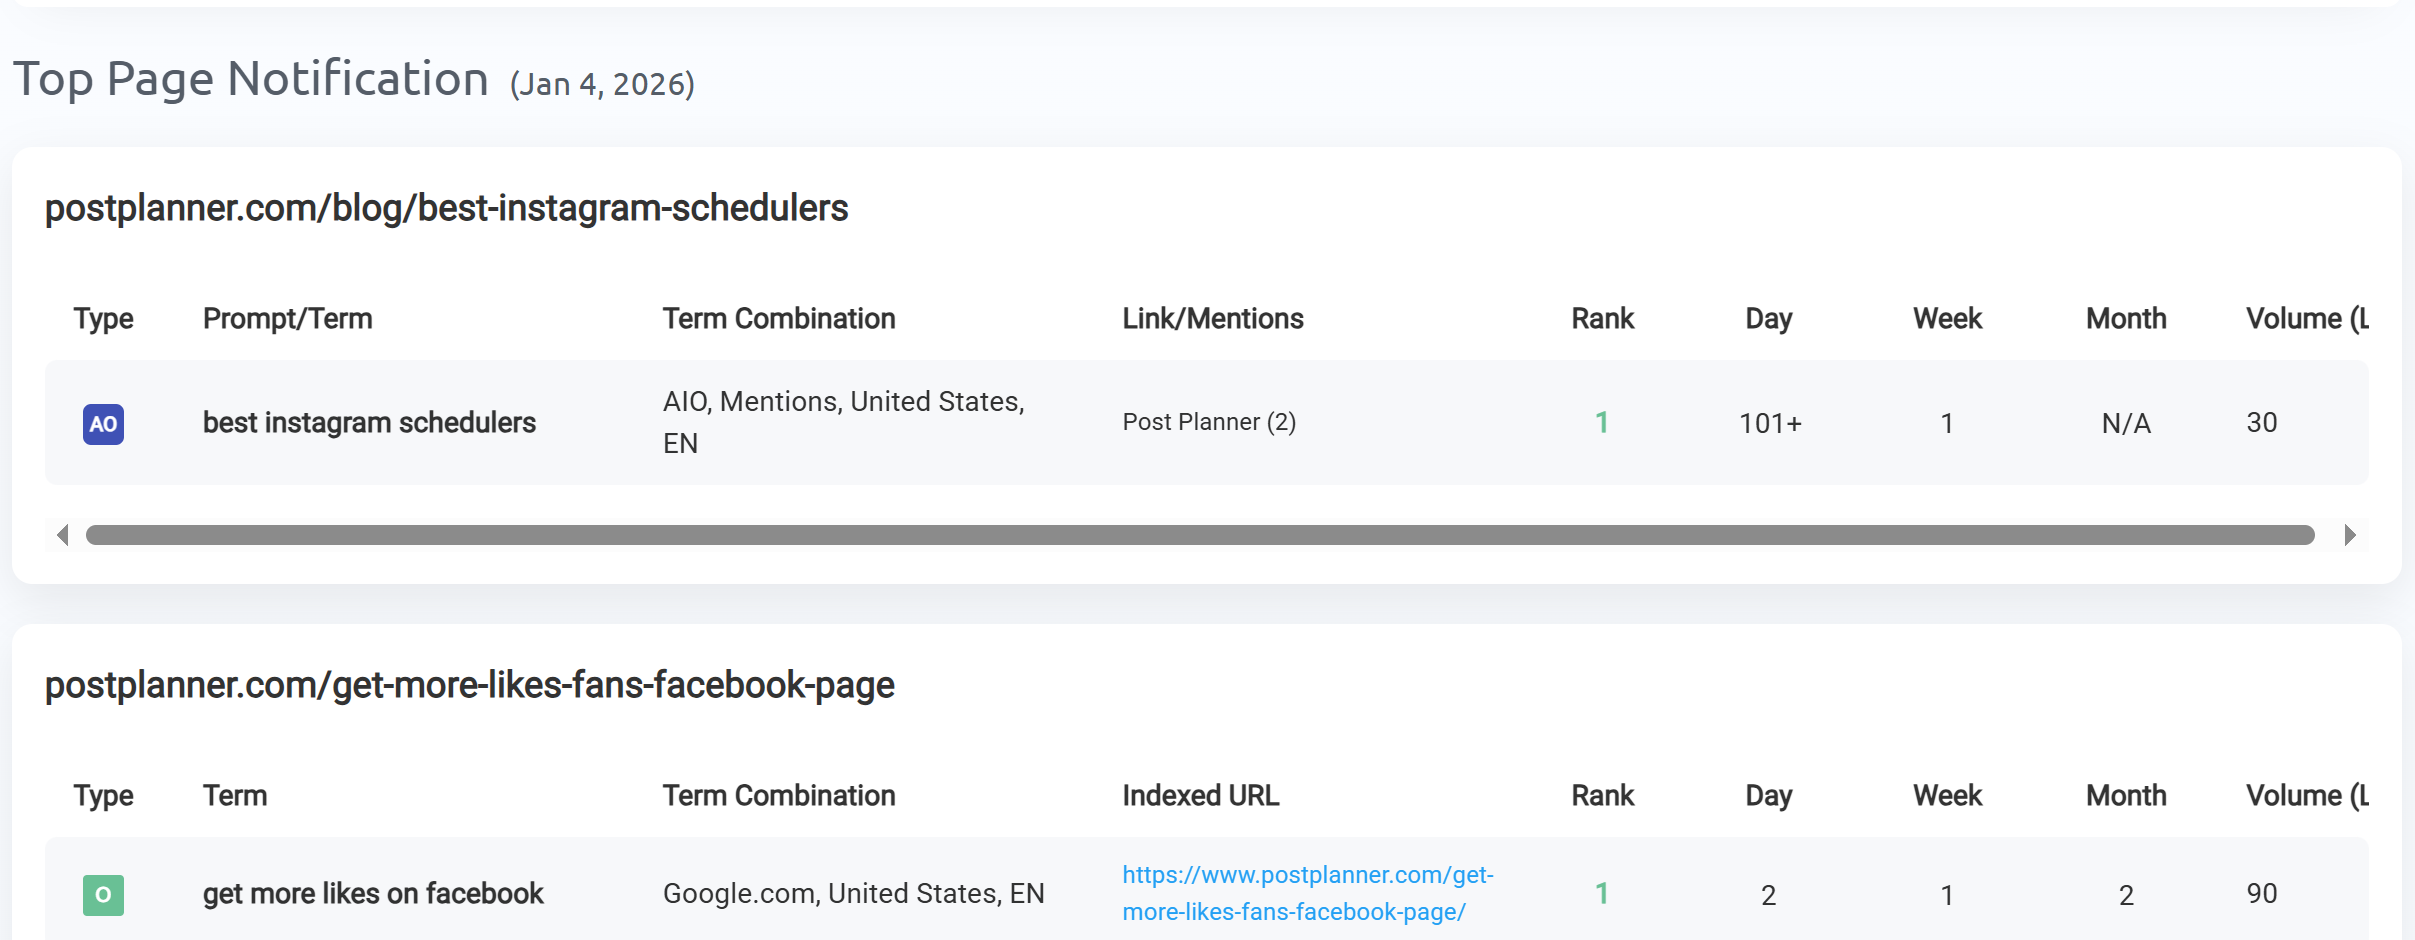Click 'Day' header in the instagram-schedulers table
This screenshot has height=940, width=2415.
[x=1769, y=318]
